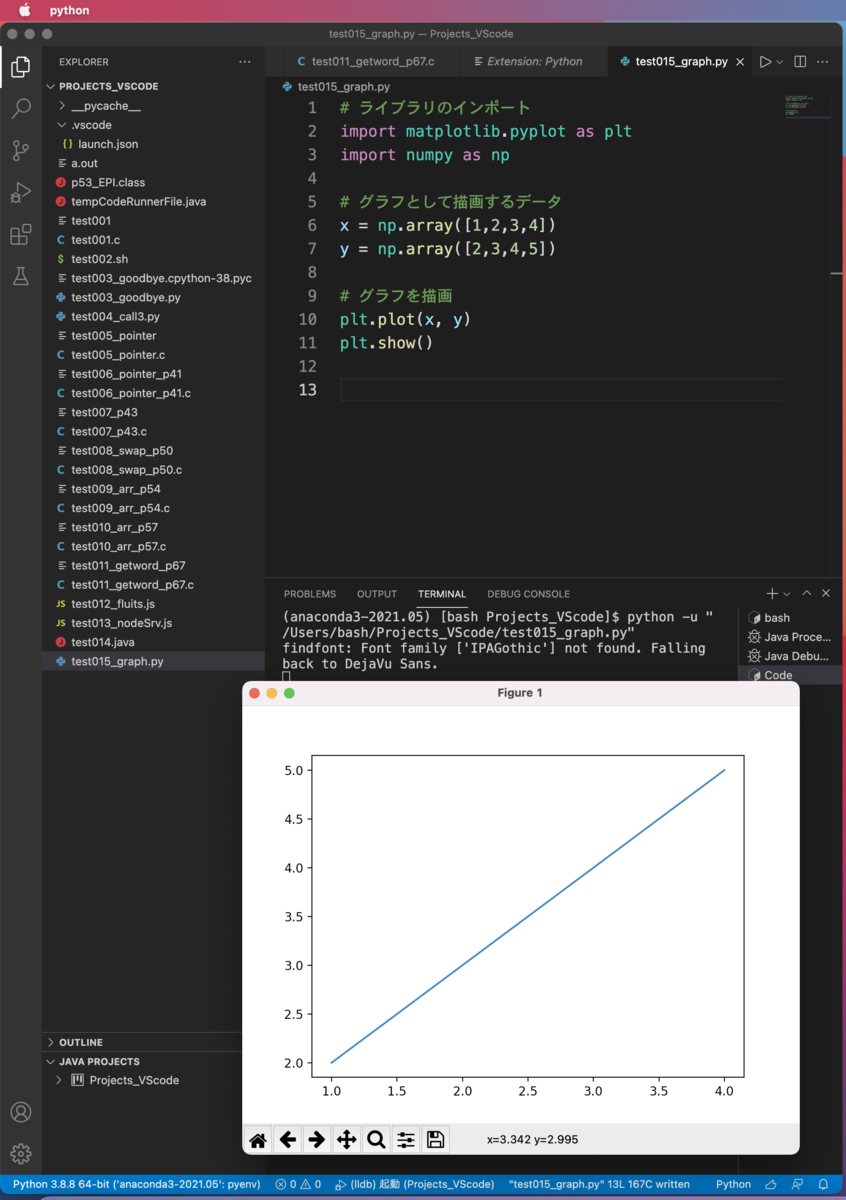Open the DEBUG CONSOLE panel tab
This screenshot has height=1200, width=846.
[528, 594]
